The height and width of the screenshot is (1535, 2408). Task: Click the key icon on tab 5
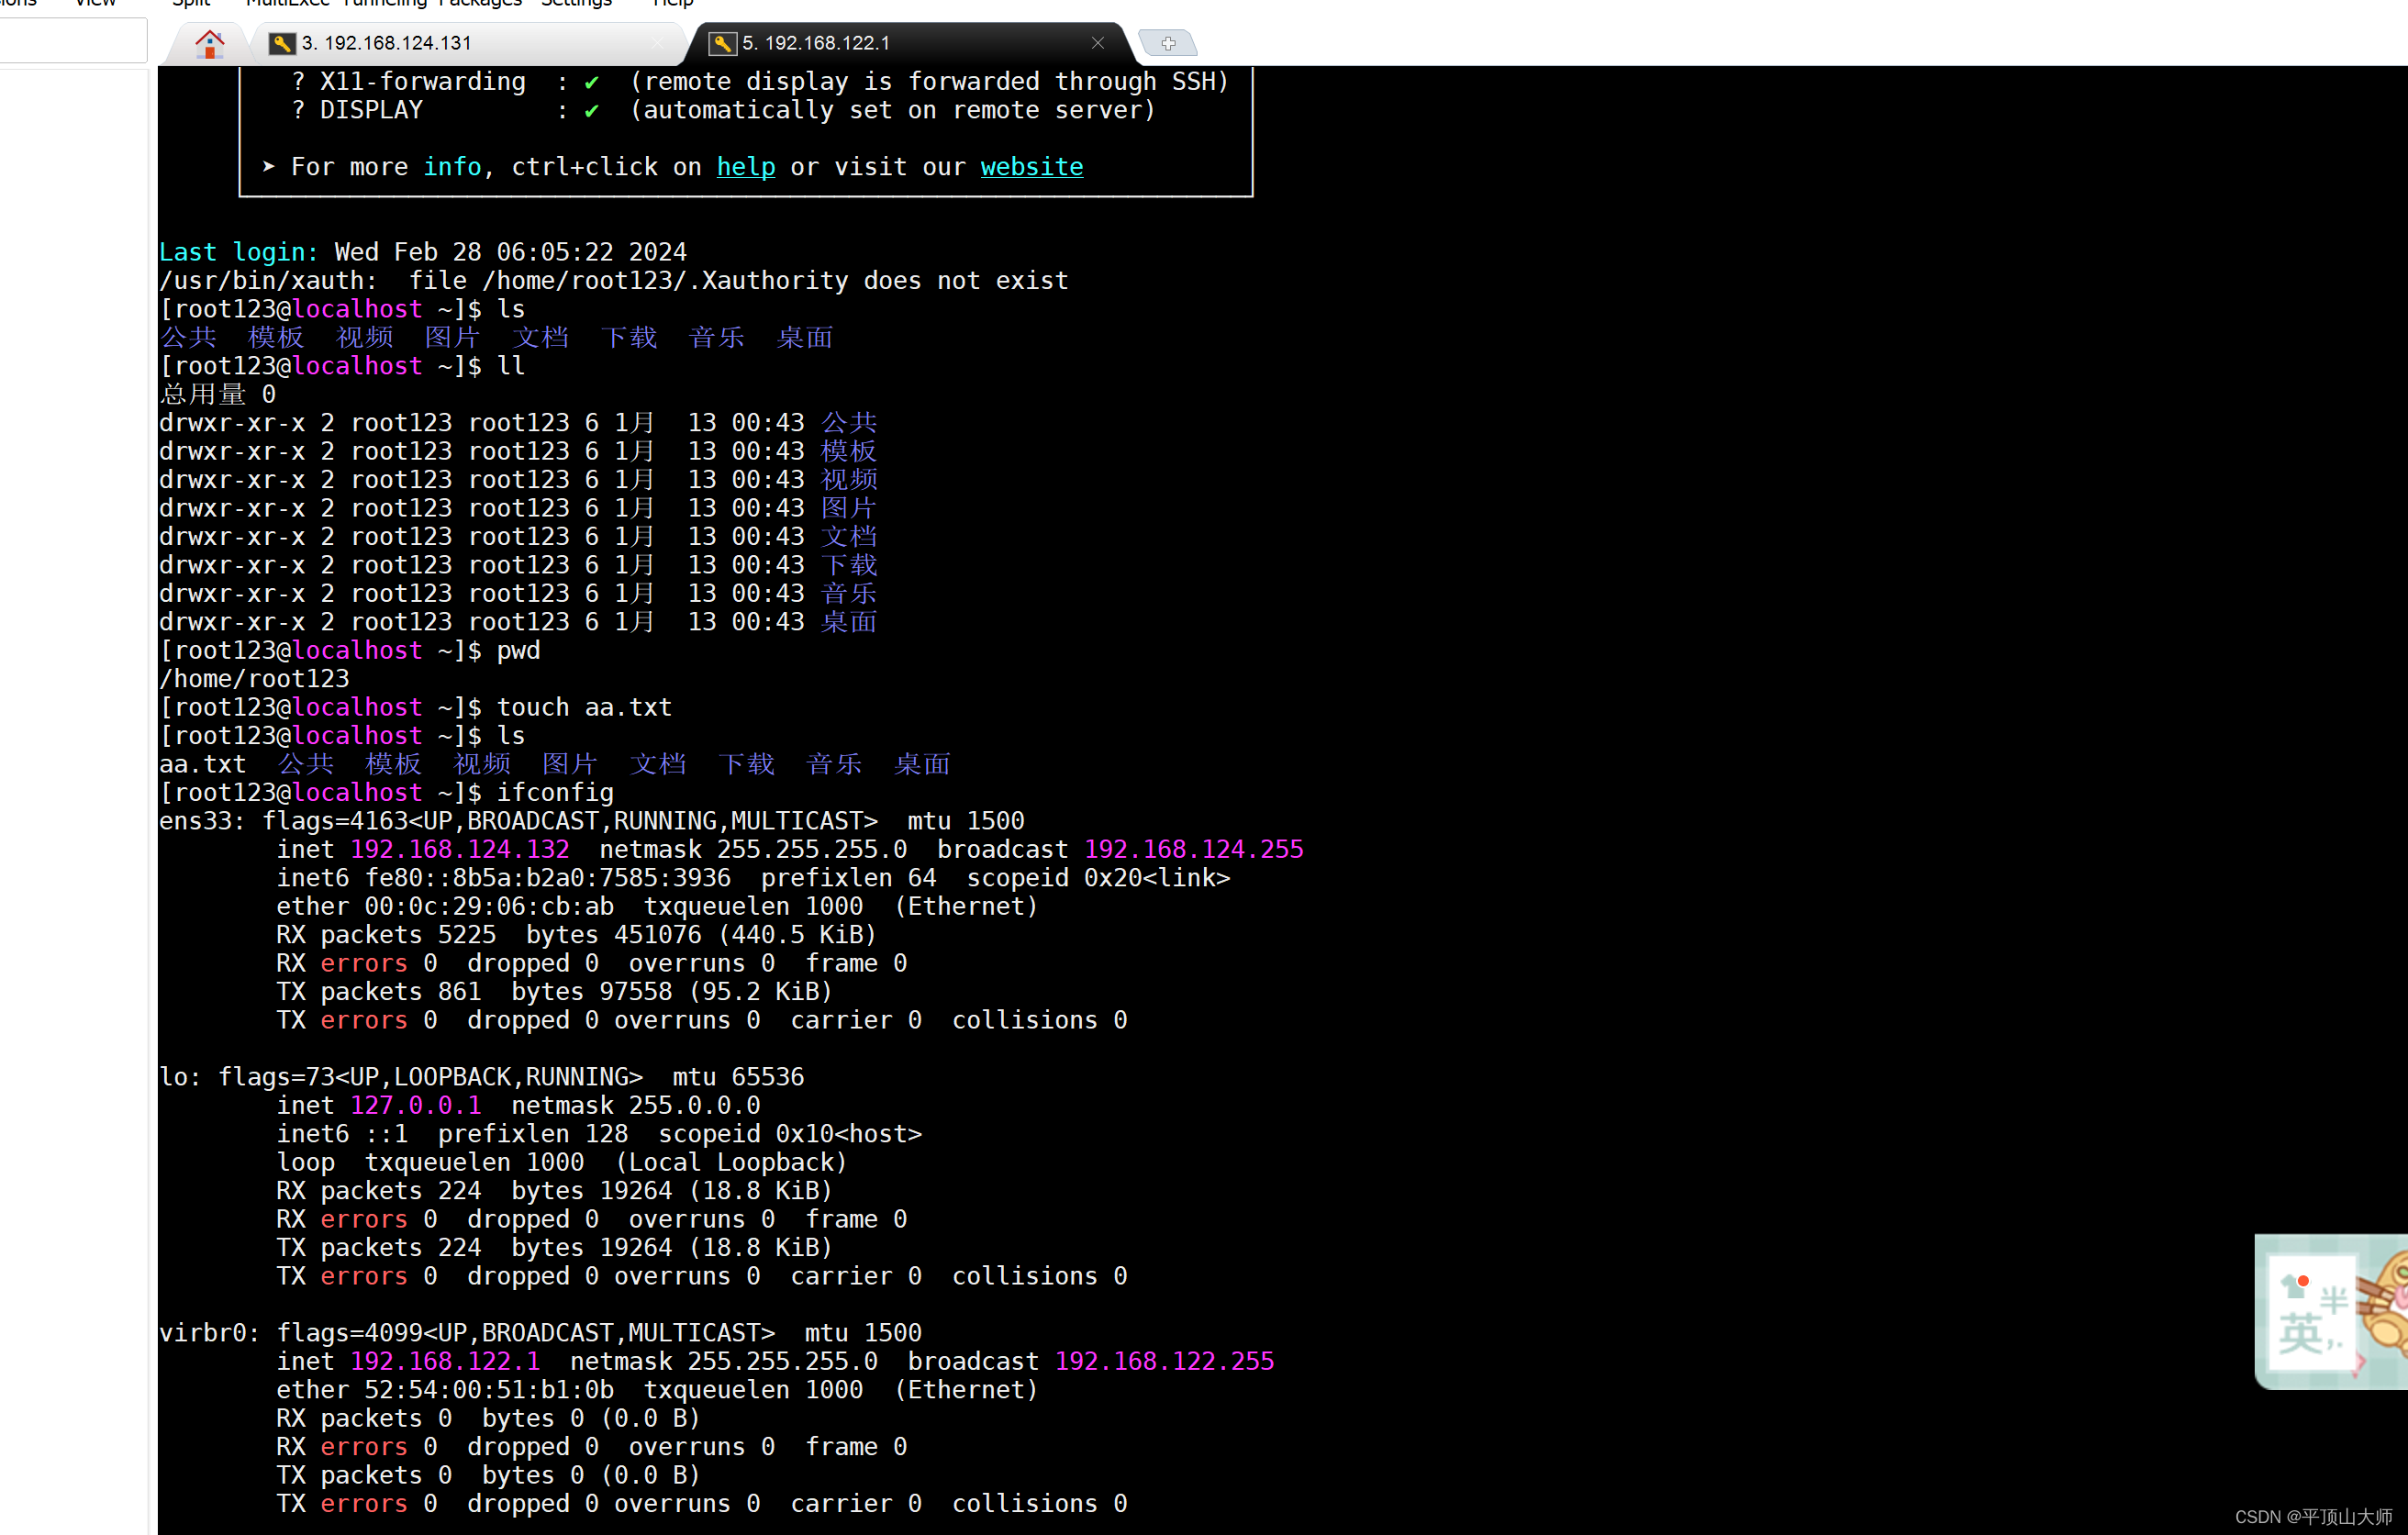[722, 43]
